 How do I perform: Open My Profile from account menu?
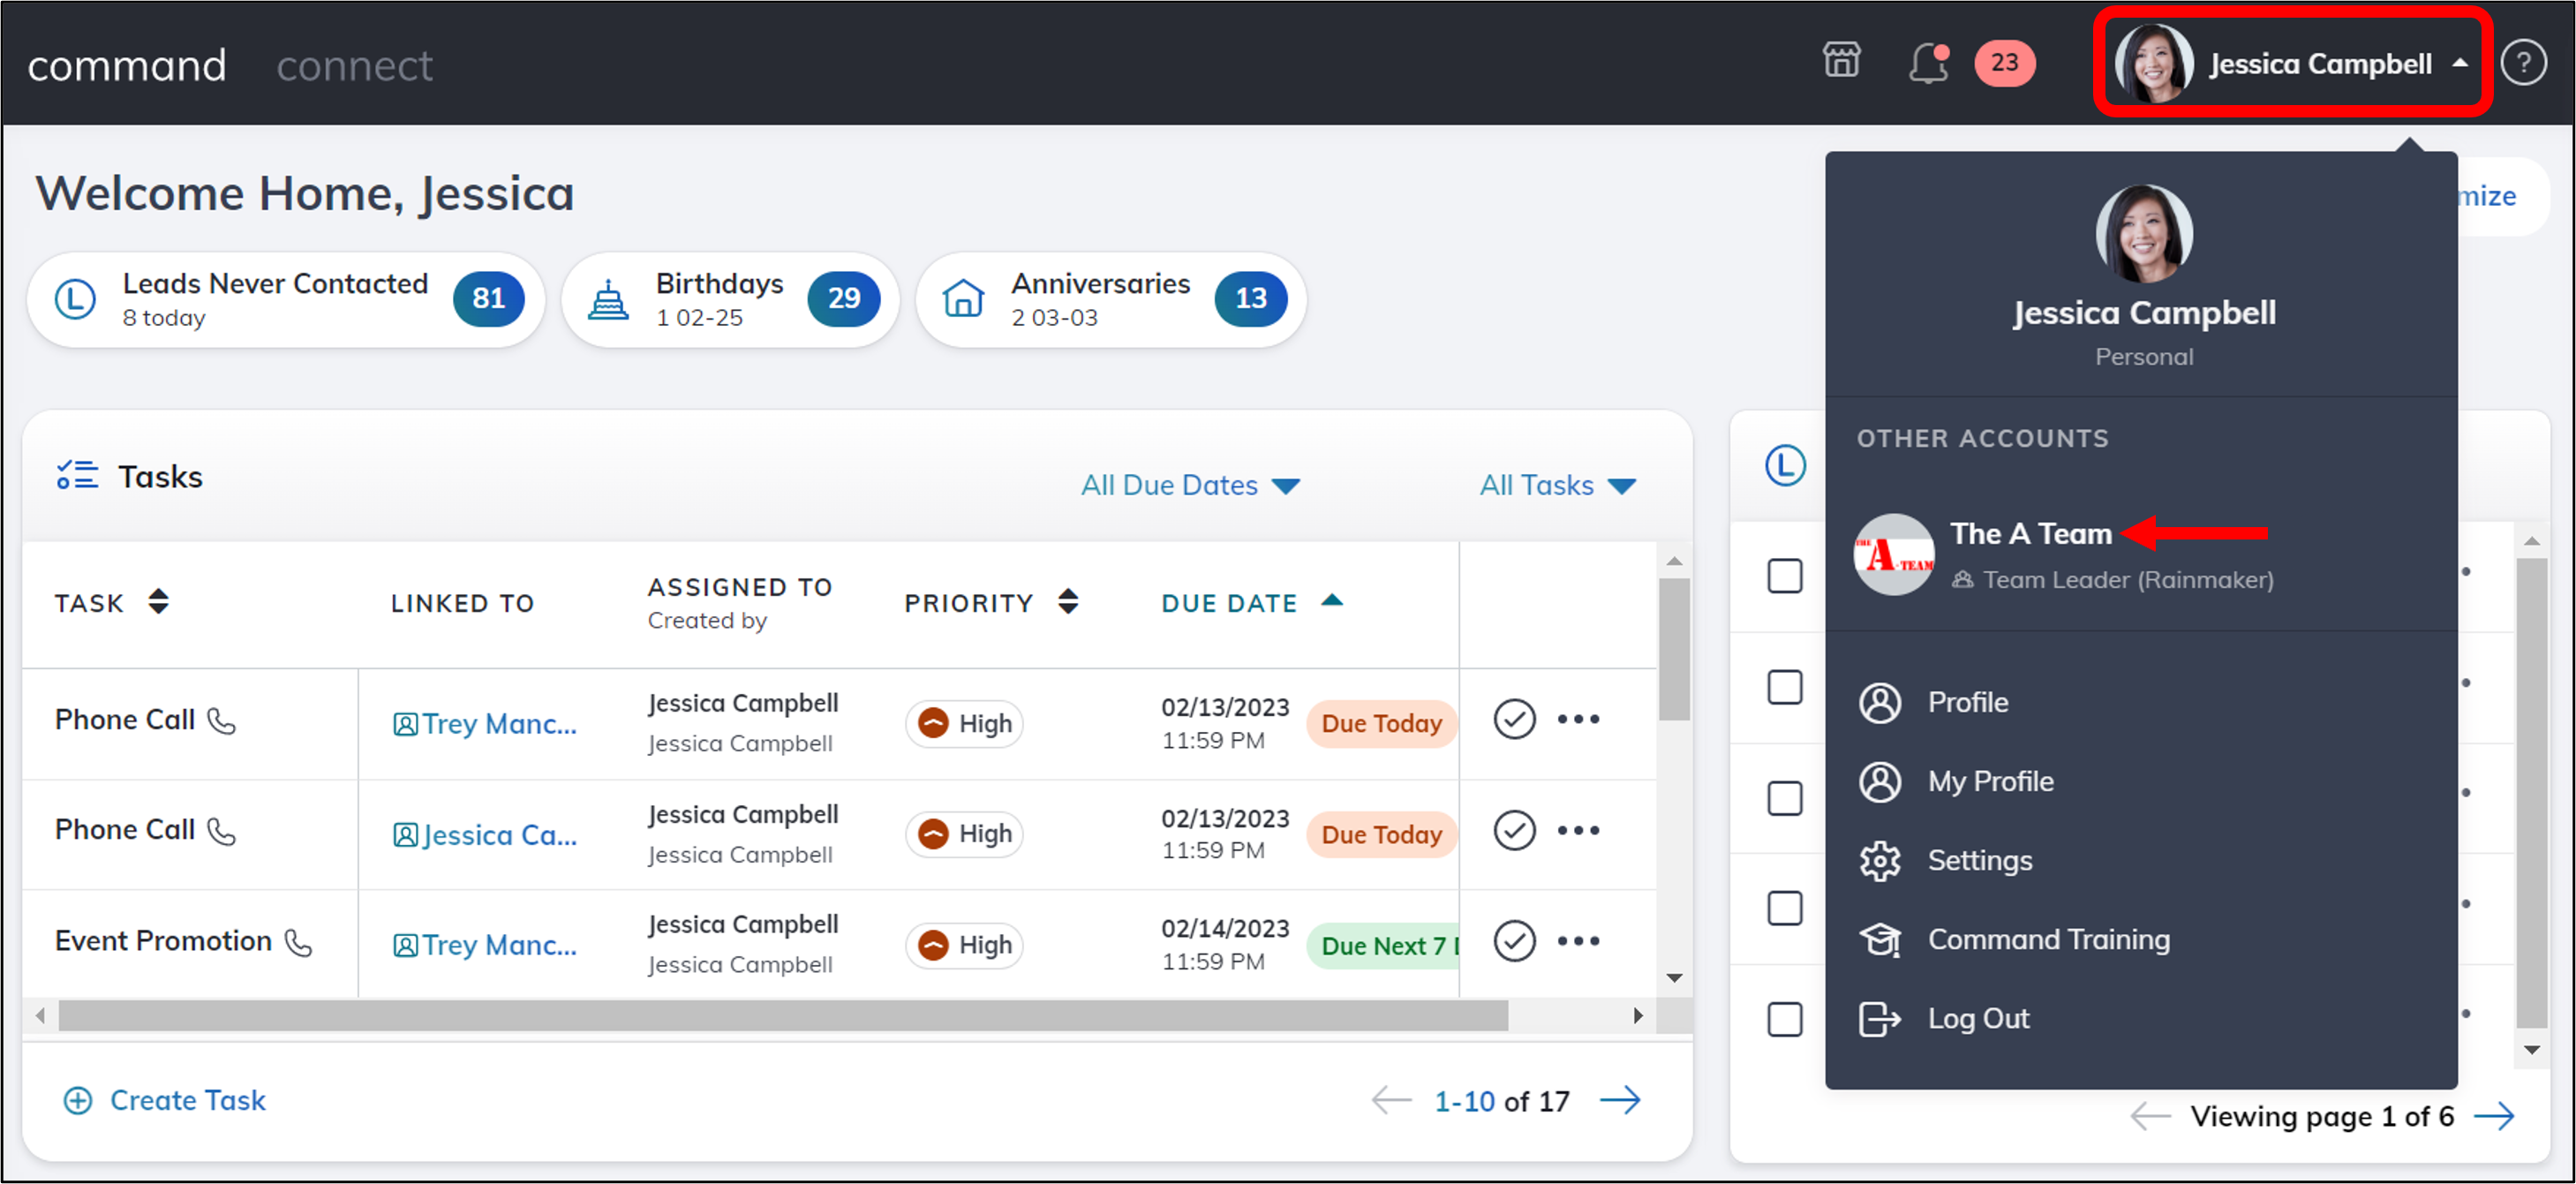click(x=1989, y=782)
